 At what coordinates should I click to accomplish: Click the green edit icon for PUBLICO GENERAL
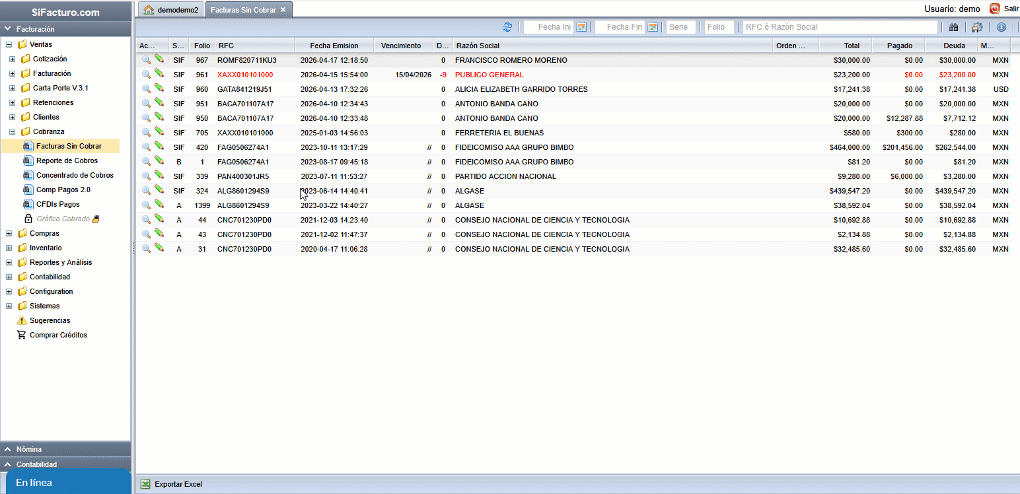158,74
